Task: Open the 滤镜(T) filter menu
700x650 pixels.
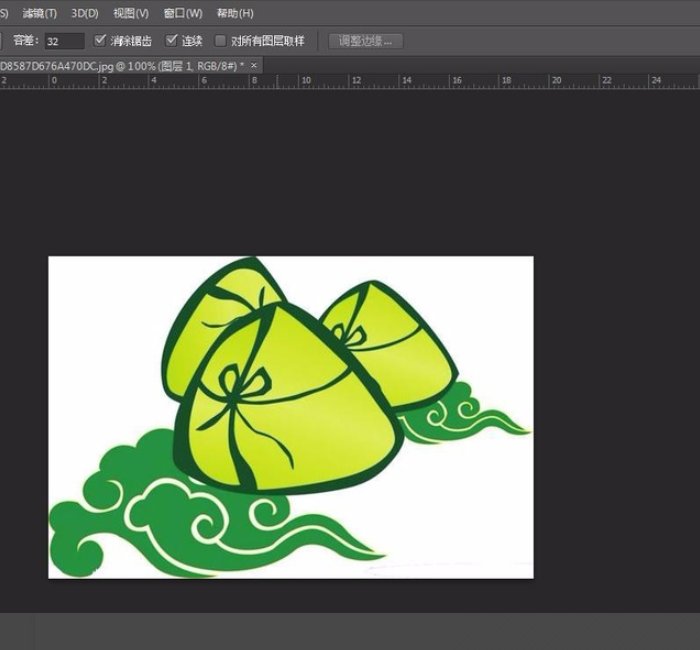Action: tap(39, 13)
